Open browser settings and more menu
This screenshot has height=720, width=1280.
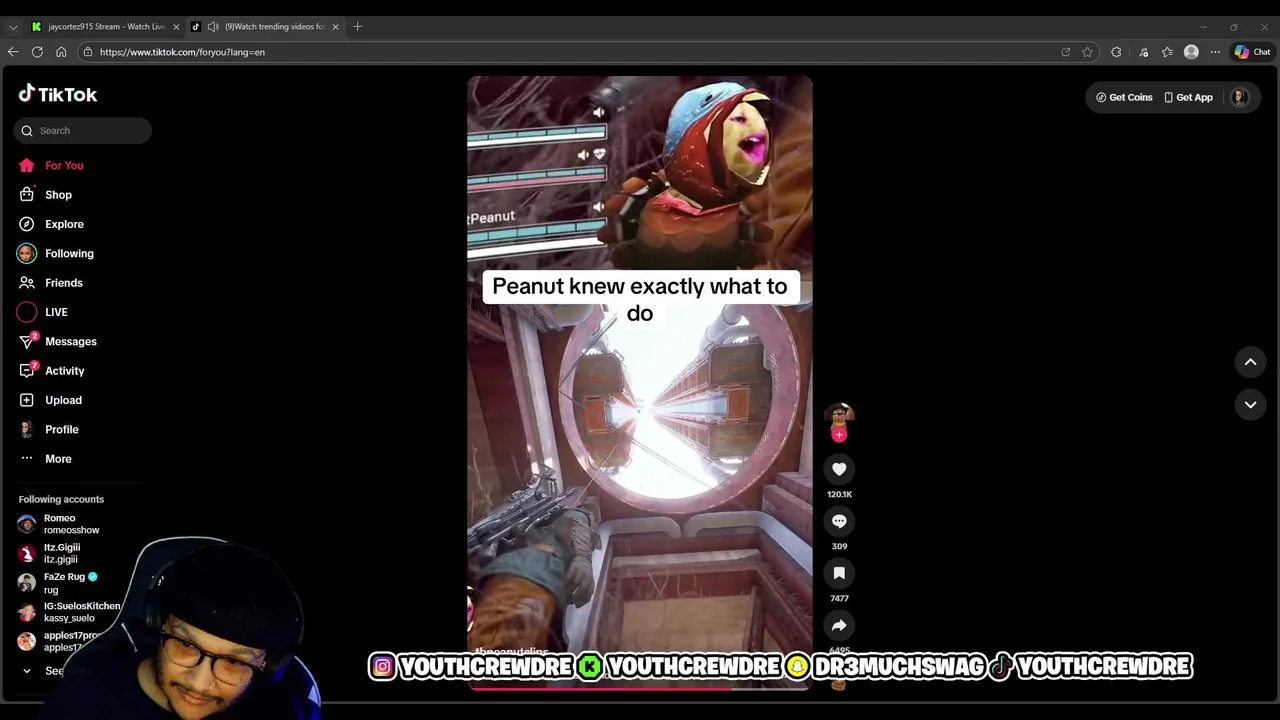point(1215,52)
